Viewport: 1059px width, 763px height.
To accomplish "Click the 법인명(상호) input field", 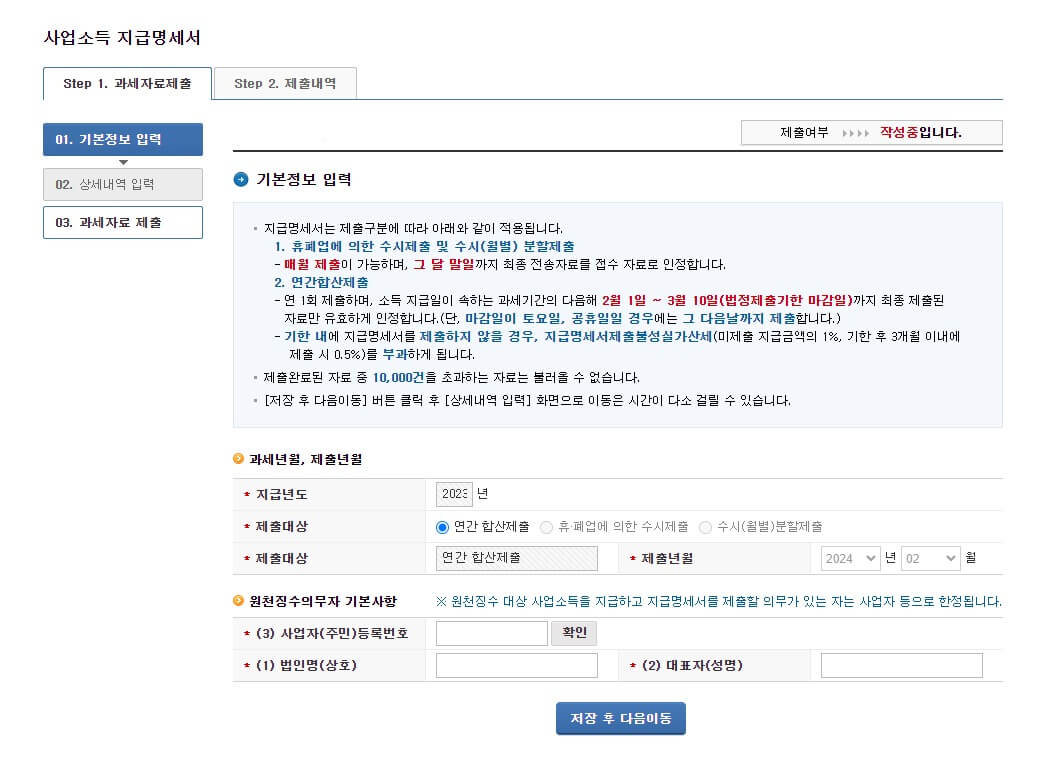I will click(x=515, y=664).
